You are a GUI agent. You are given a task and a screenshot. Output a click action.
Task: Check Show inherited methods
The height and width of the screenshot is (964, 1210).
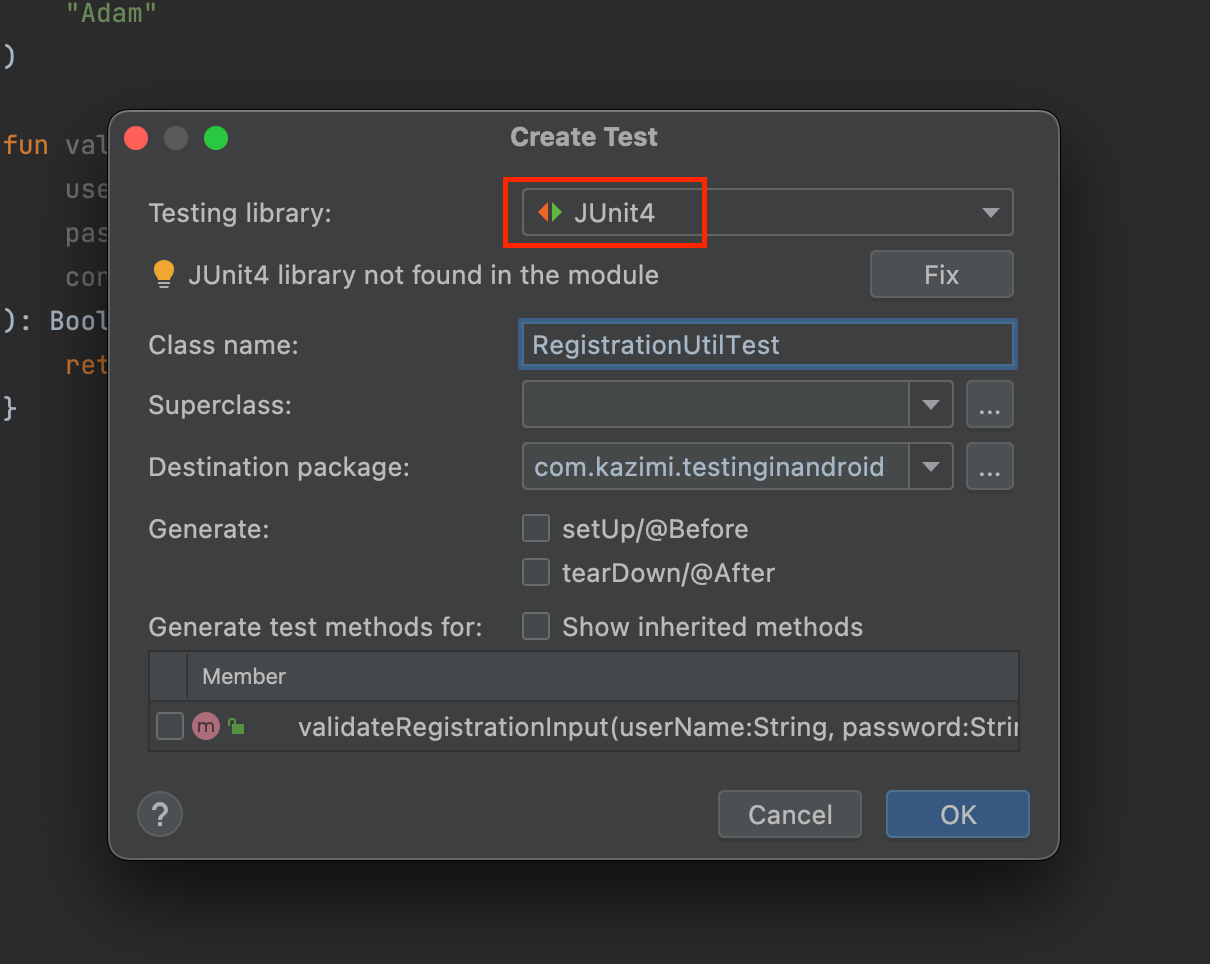tap(536, 626)
